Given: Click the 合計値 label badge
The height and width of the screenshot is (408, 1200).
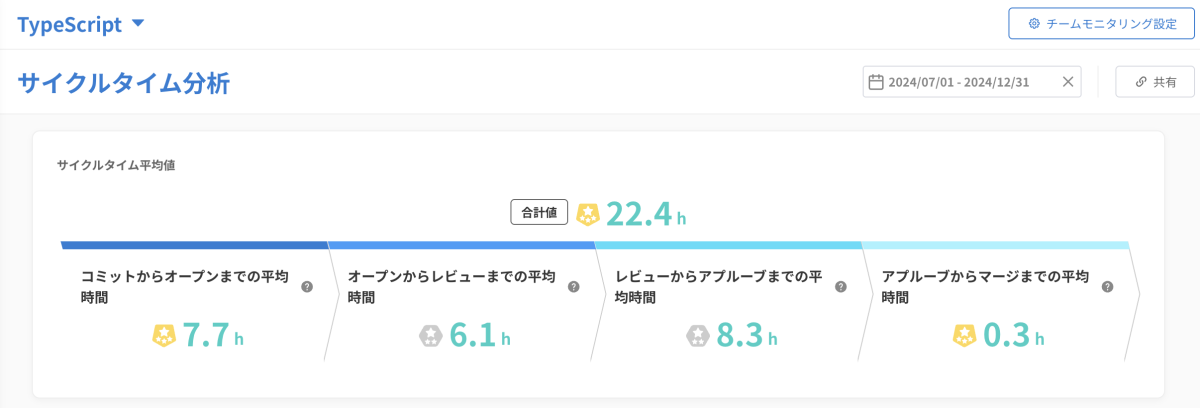Looking at the screenshot, I should click(x=540, y=212).
